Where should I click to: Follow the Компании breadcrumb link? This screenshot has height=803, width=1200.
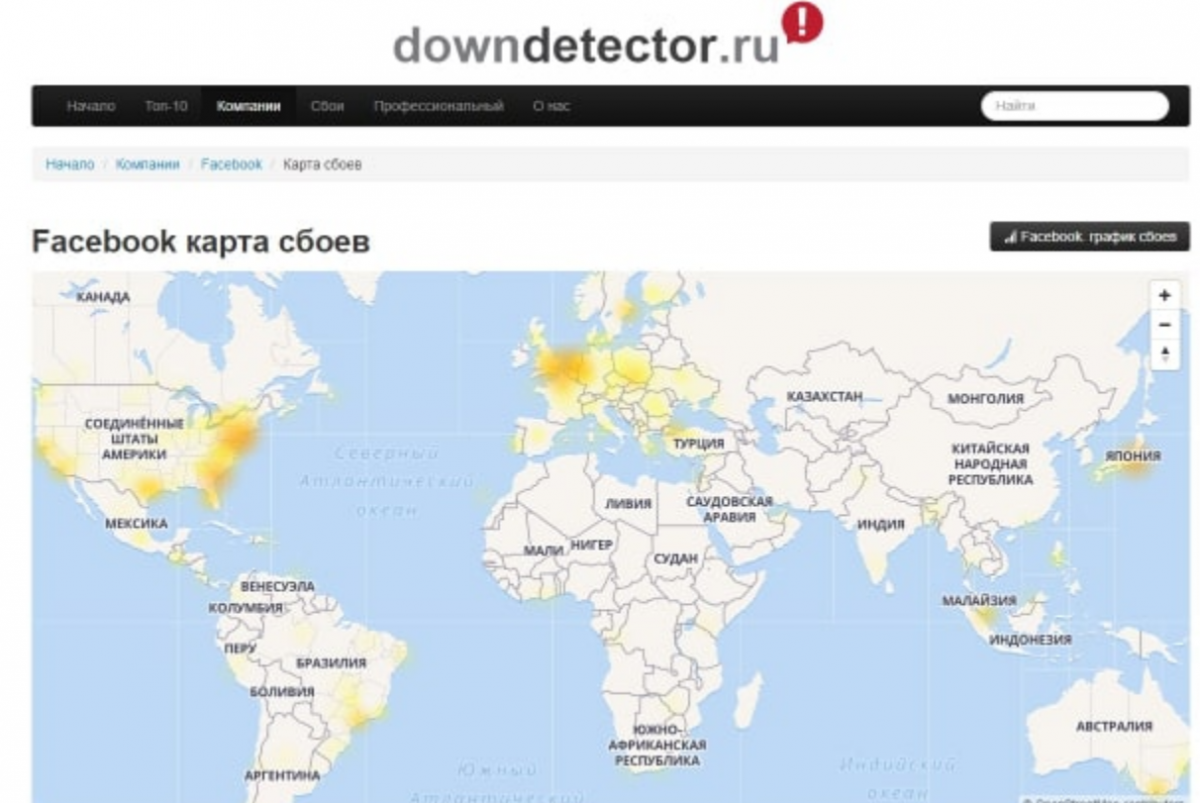pos(148,164)
